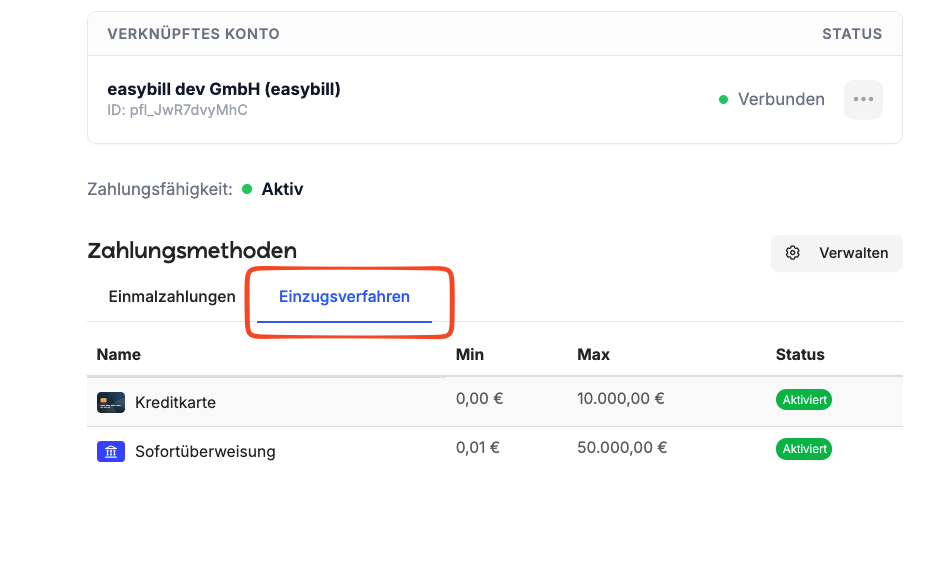
Task: Click the Aktiv Zahlungsfähigkeit status
Action: coord(282,189)
